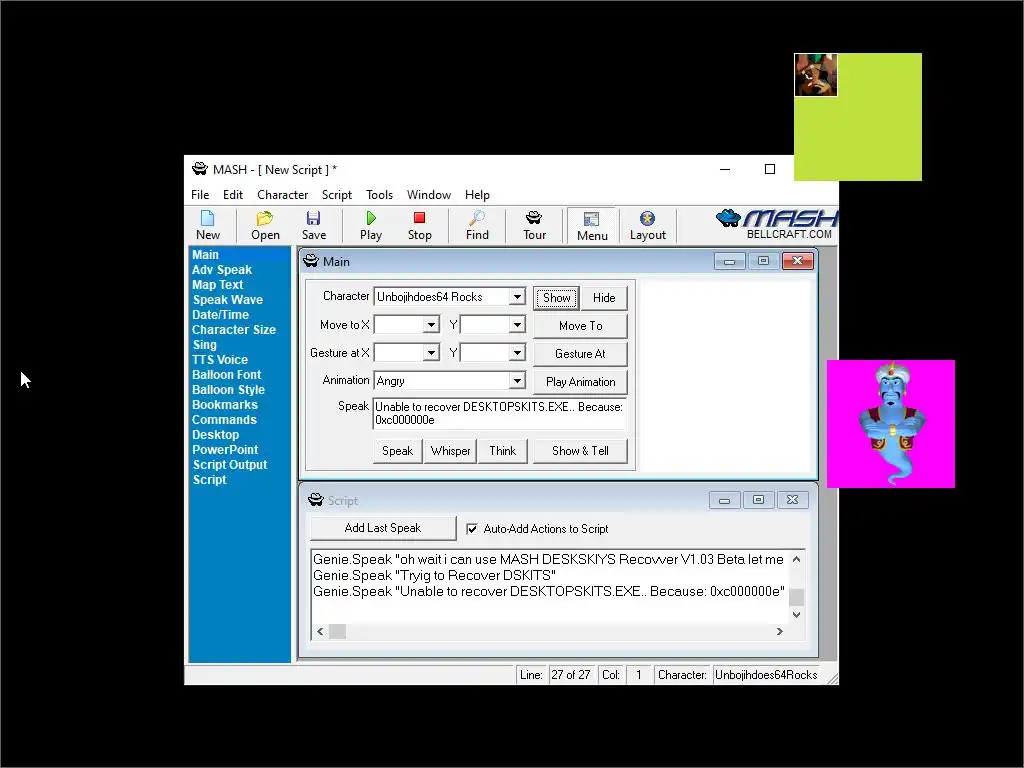Open the Layout toolbar icon
The width and height of the screenshot is (1024, 768).
(647, 225)
